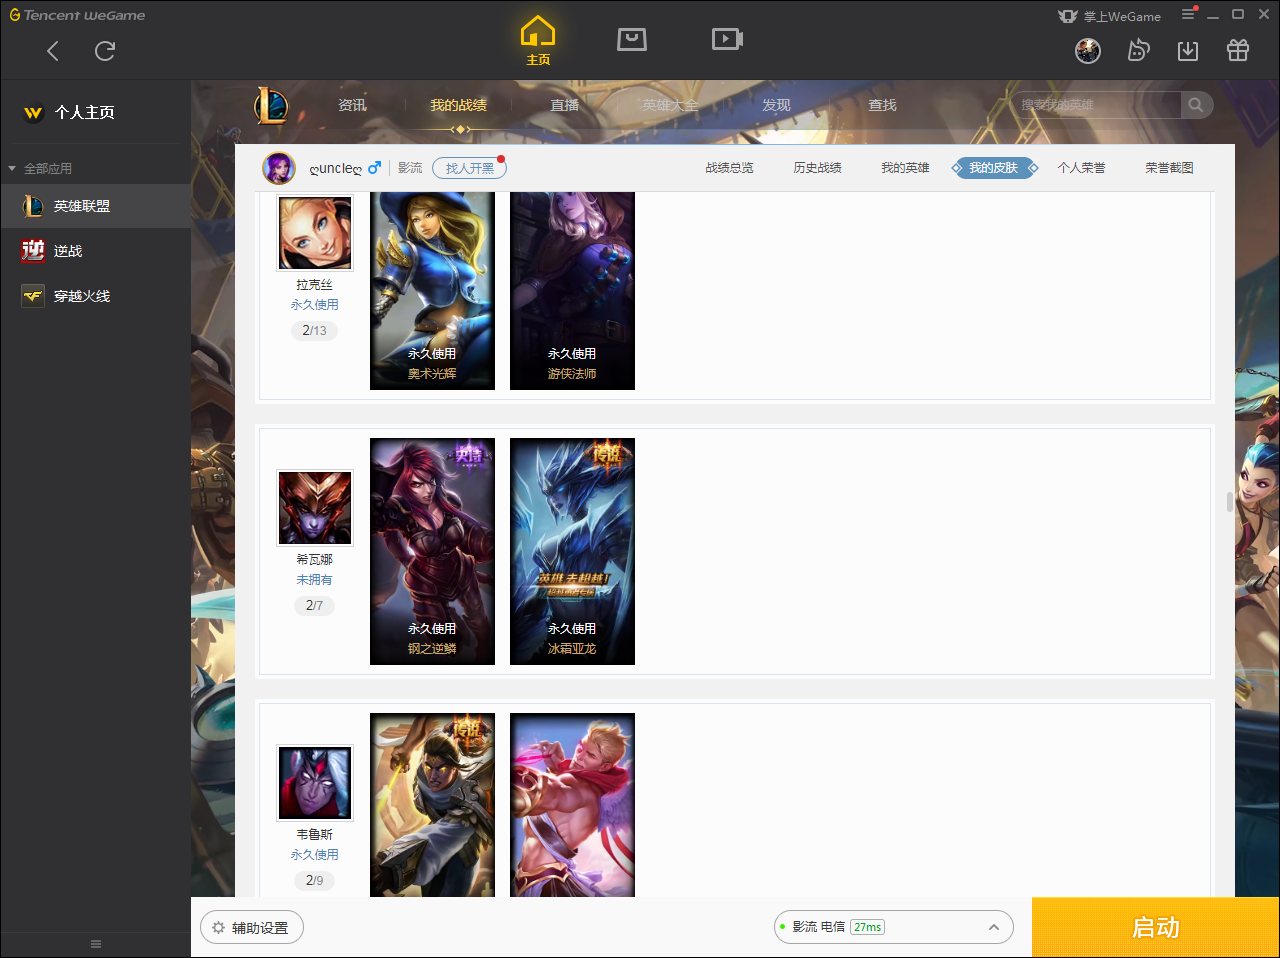Viewport: 1280px width, 958px height.
Task: Open the video playback icon in top bar
Action: [x=727, y=39]
